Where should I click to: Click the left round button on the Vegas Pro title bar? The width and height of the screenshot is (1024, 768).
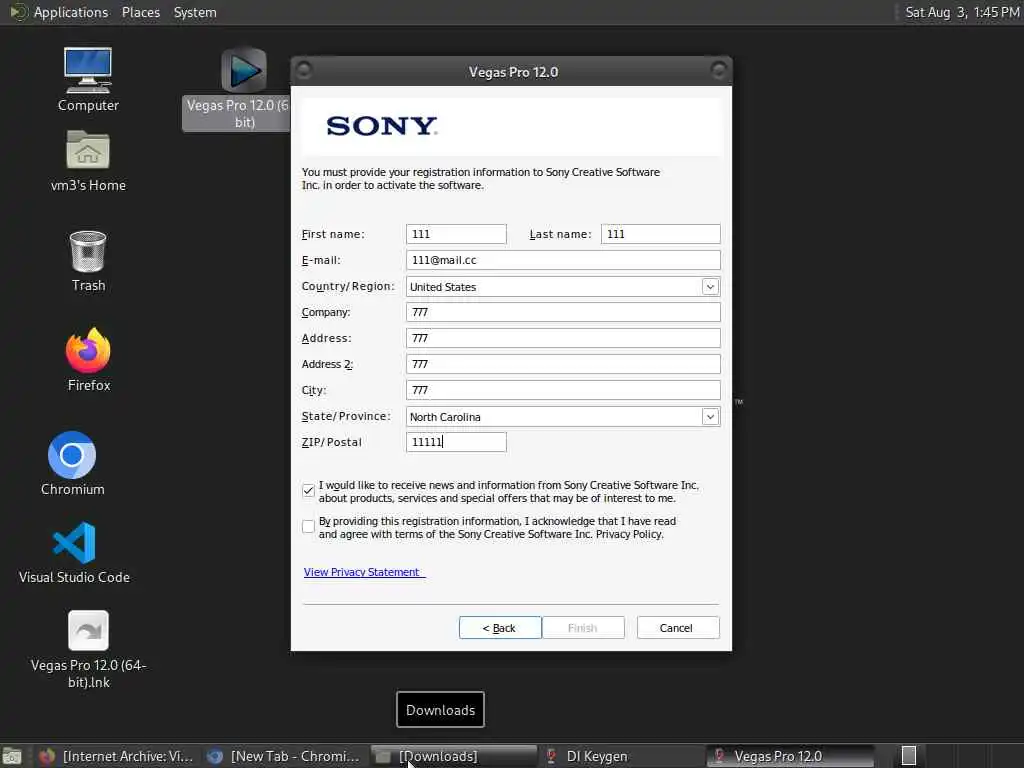tap(304, 70)
